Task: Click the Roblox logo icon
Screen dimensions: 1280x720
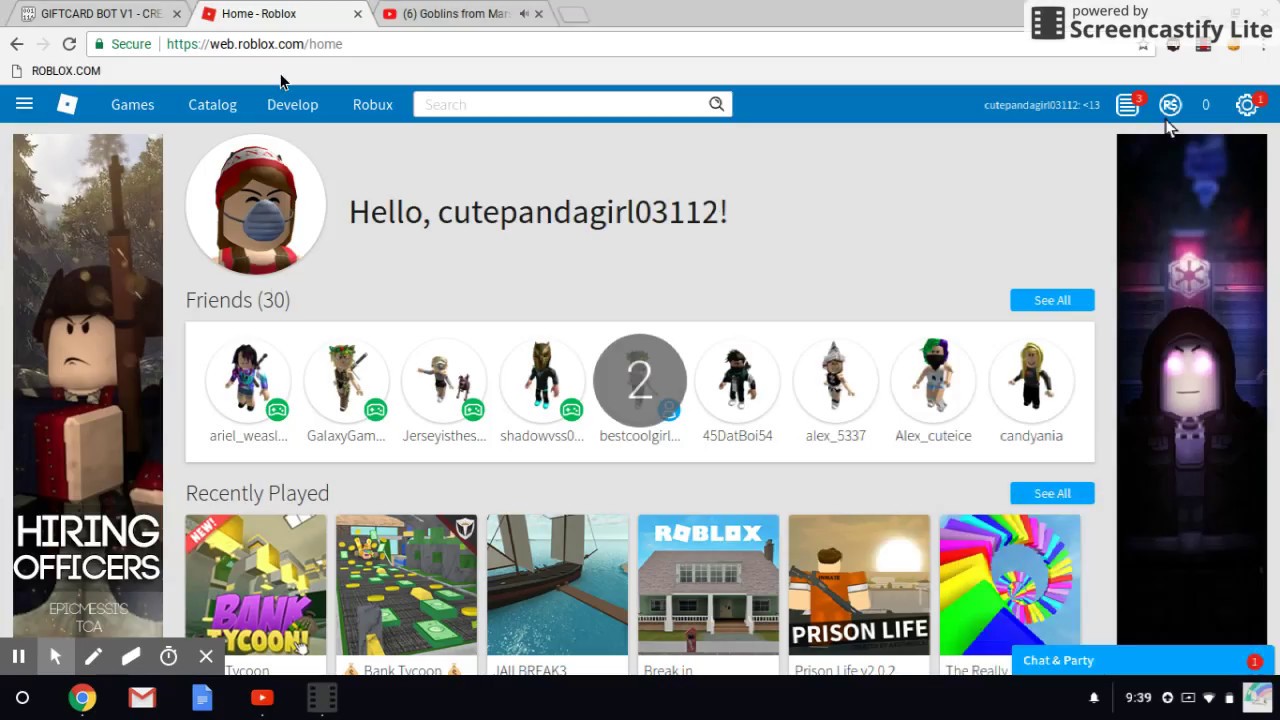Action: click(67, 104)
